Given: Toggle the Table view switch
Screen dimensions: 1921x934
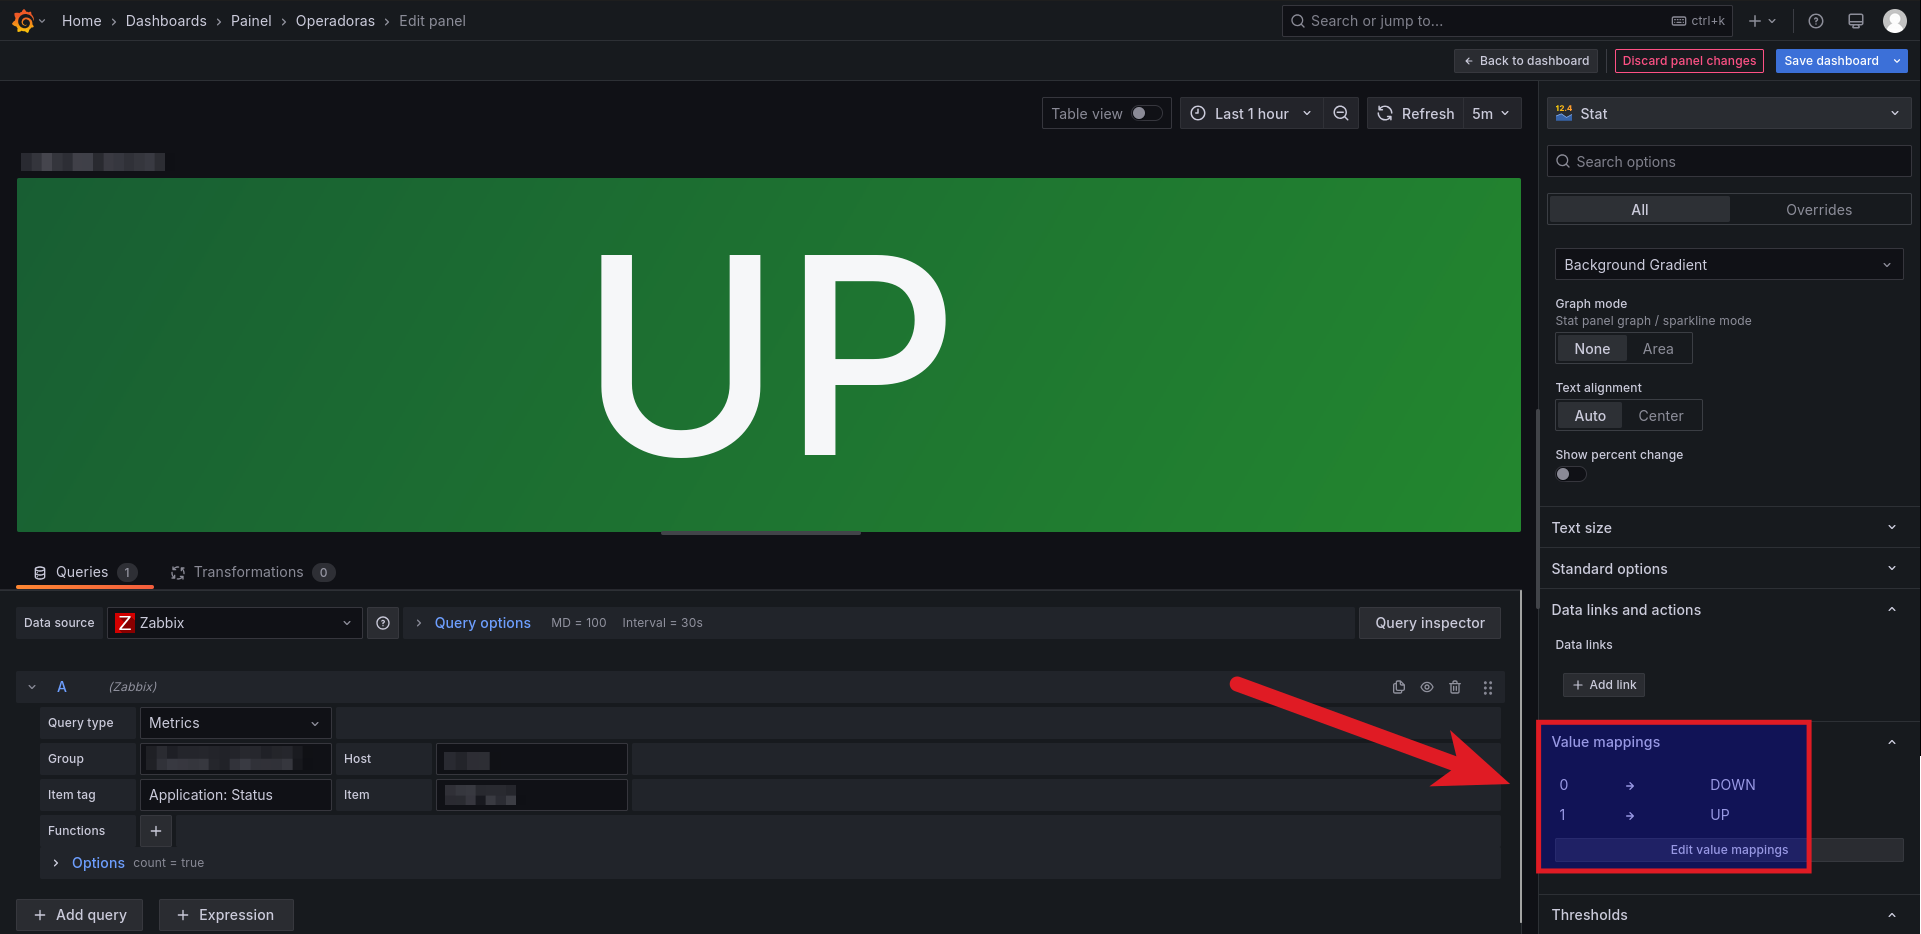Looking at the screenshot, I should (1146, 114).
